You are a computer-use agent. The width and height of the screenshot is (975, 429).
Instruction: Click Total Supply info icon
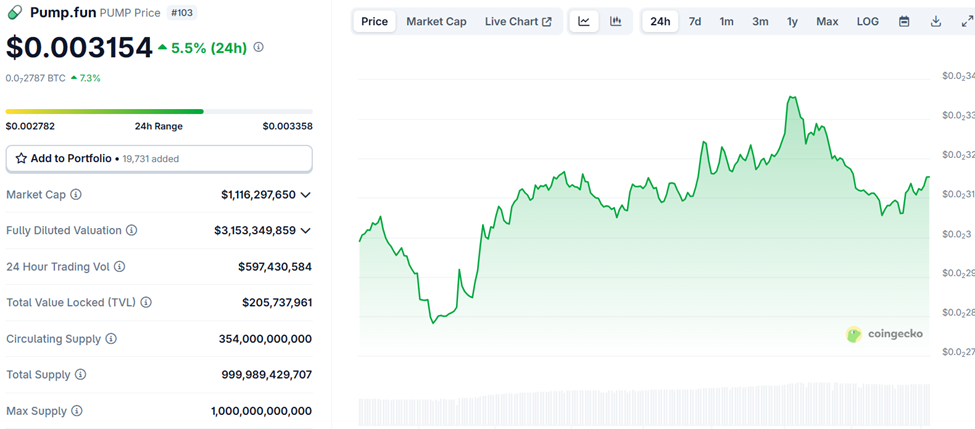81,375
